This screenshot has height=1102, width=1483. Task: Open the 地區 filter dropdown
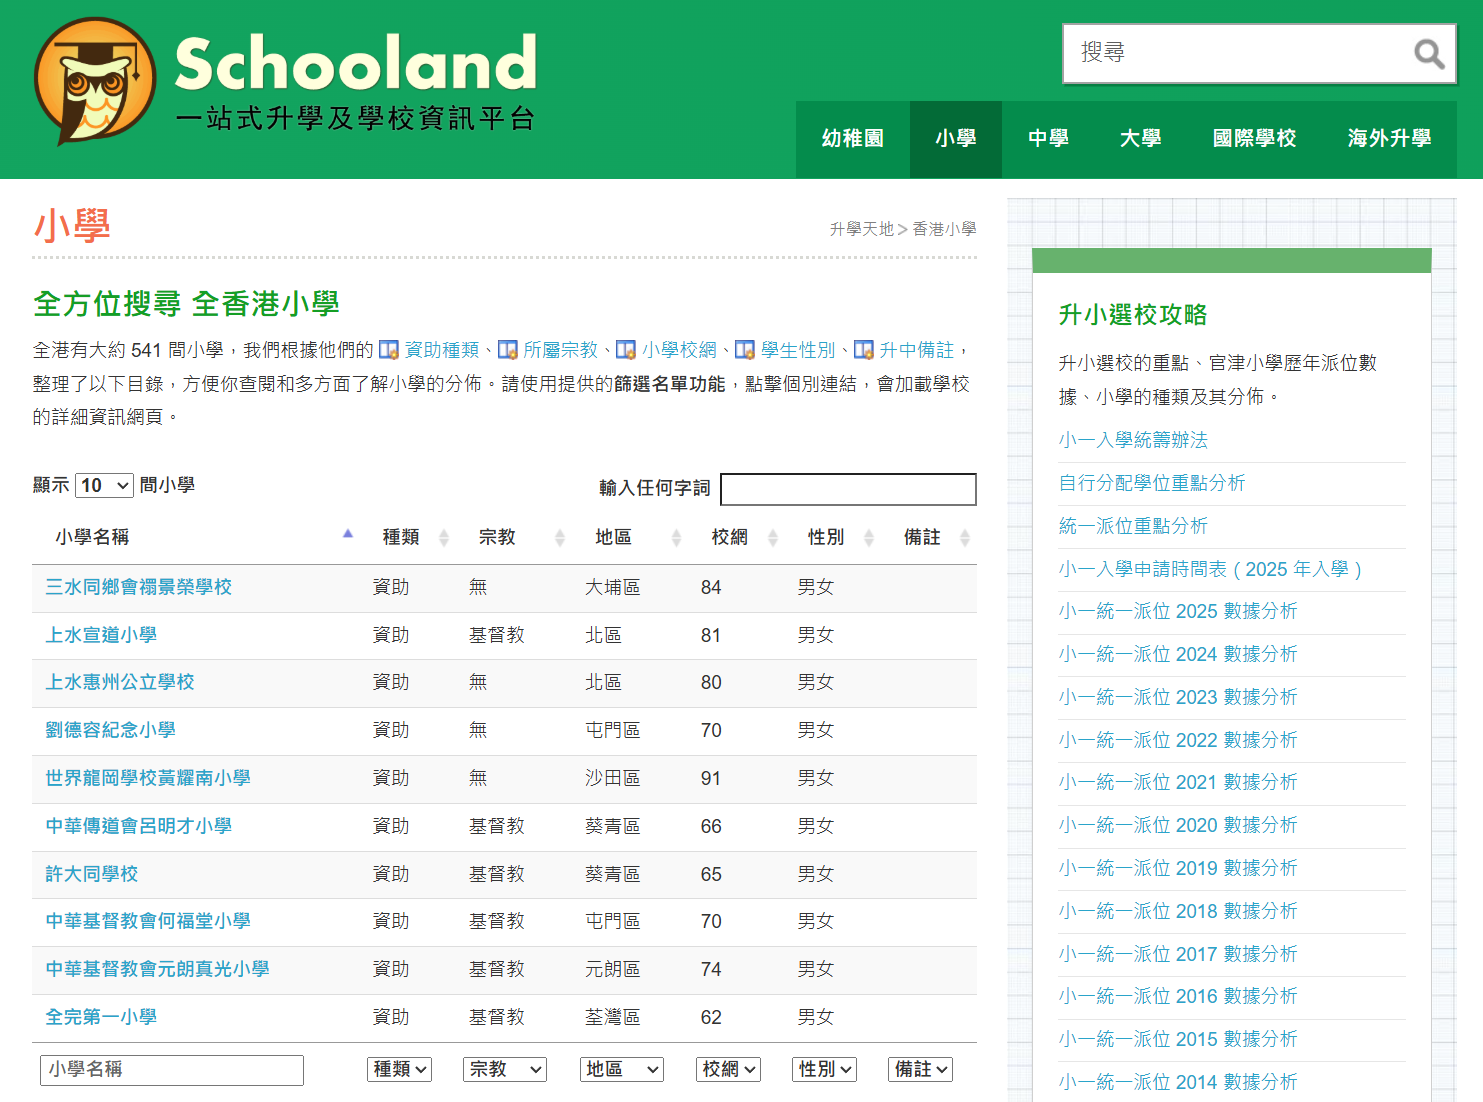click(x=622, y=1069)
